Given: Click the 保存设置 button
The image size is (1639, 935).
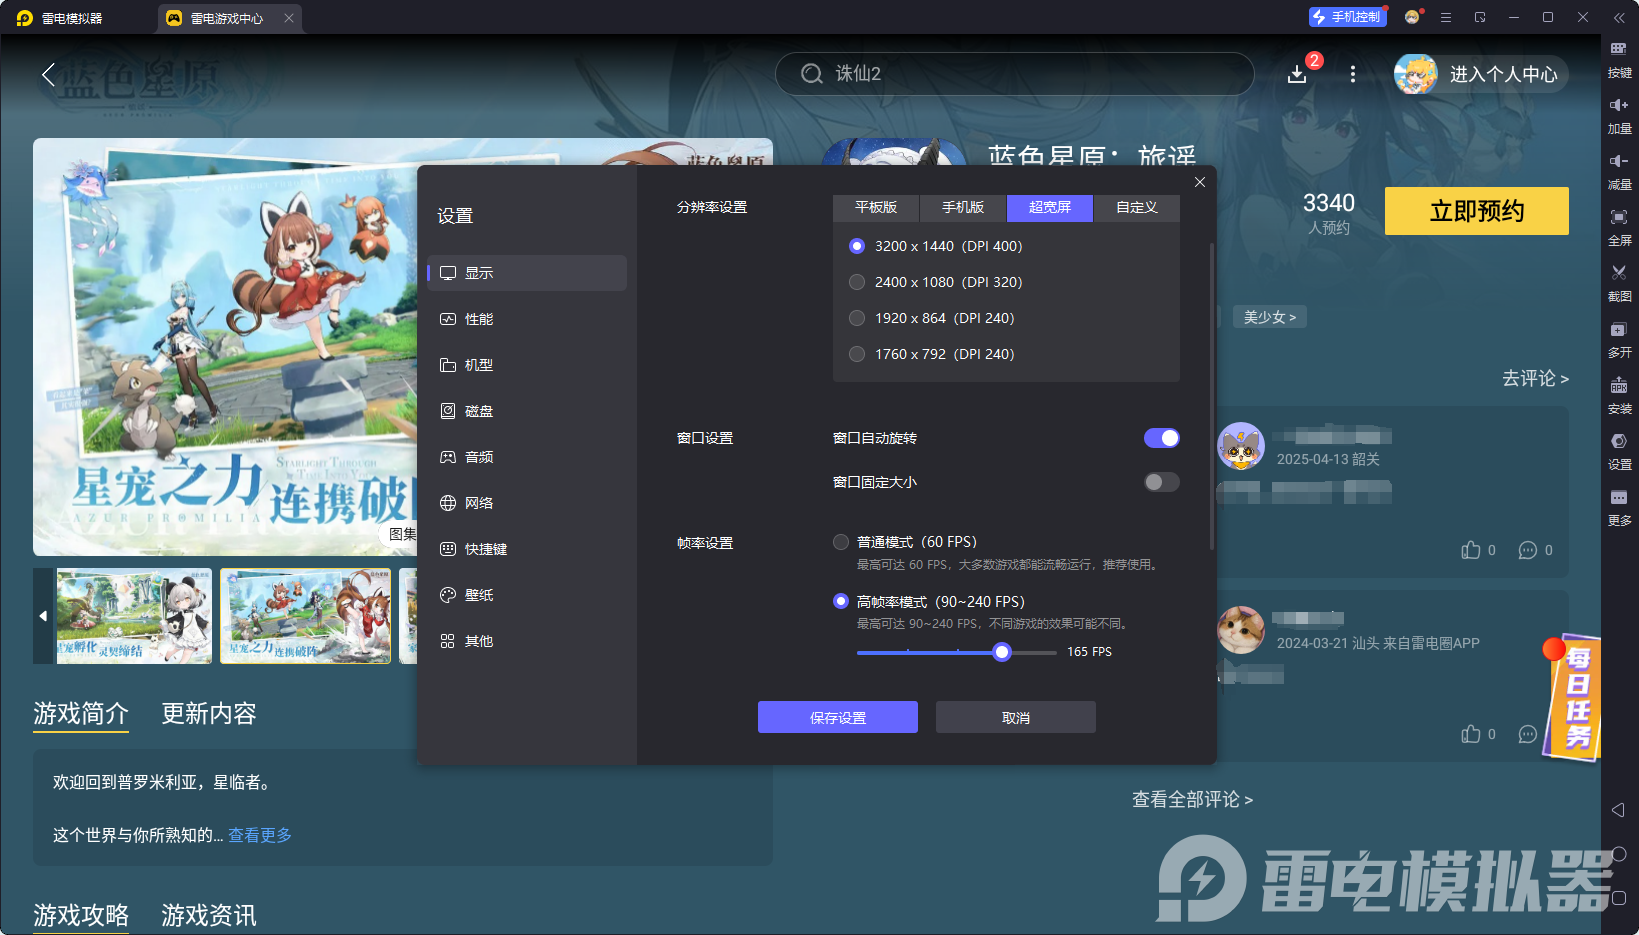Looking at the screenshot, I should pos(838,717).
